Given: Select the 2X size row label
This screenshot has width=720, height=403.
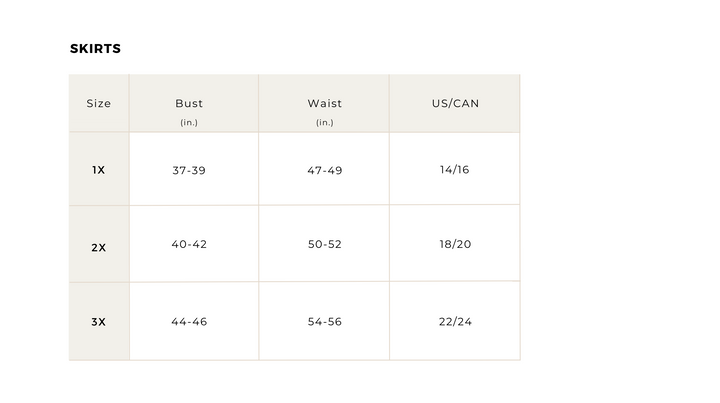Looking at the screenshot, I should [99, 246].
